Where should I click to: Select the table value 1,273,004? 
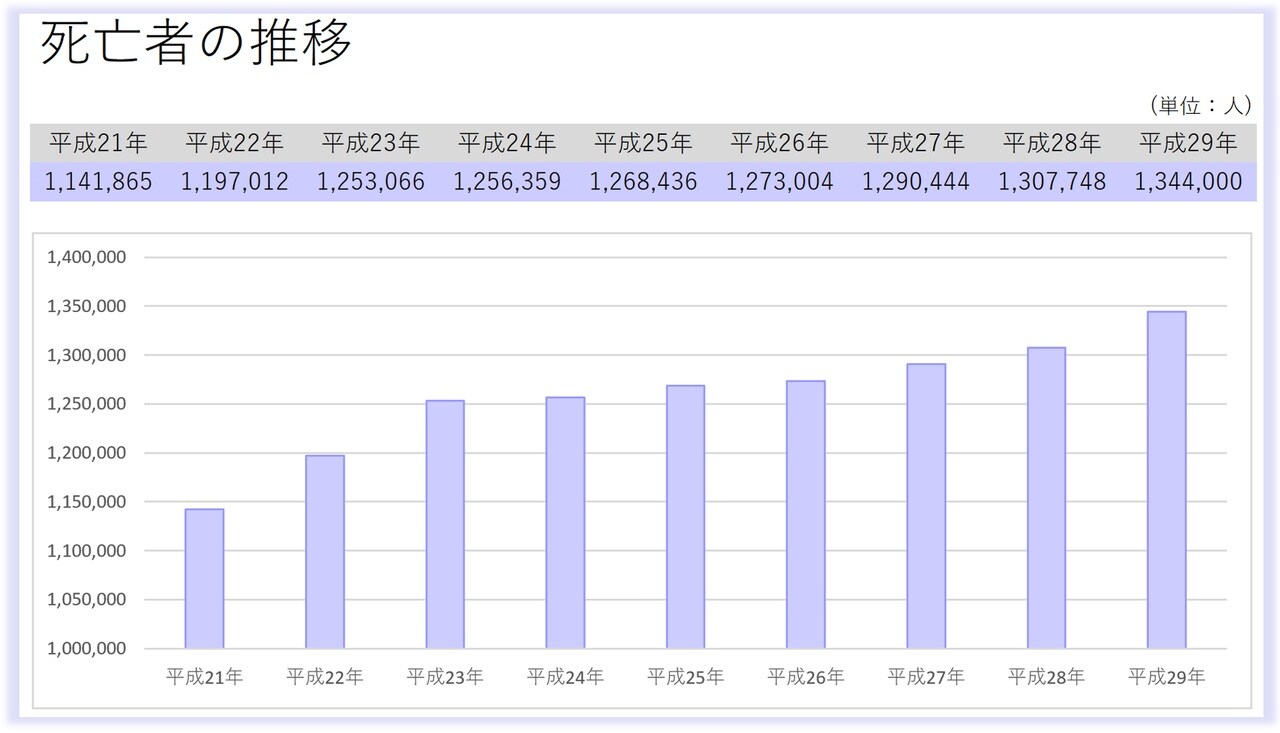779,182
